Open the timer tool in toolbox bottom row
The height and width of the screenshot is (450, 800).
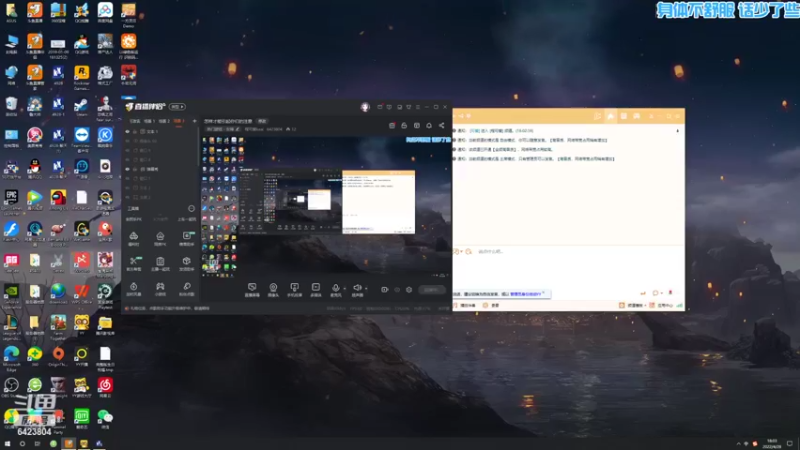tap(134, 286)
